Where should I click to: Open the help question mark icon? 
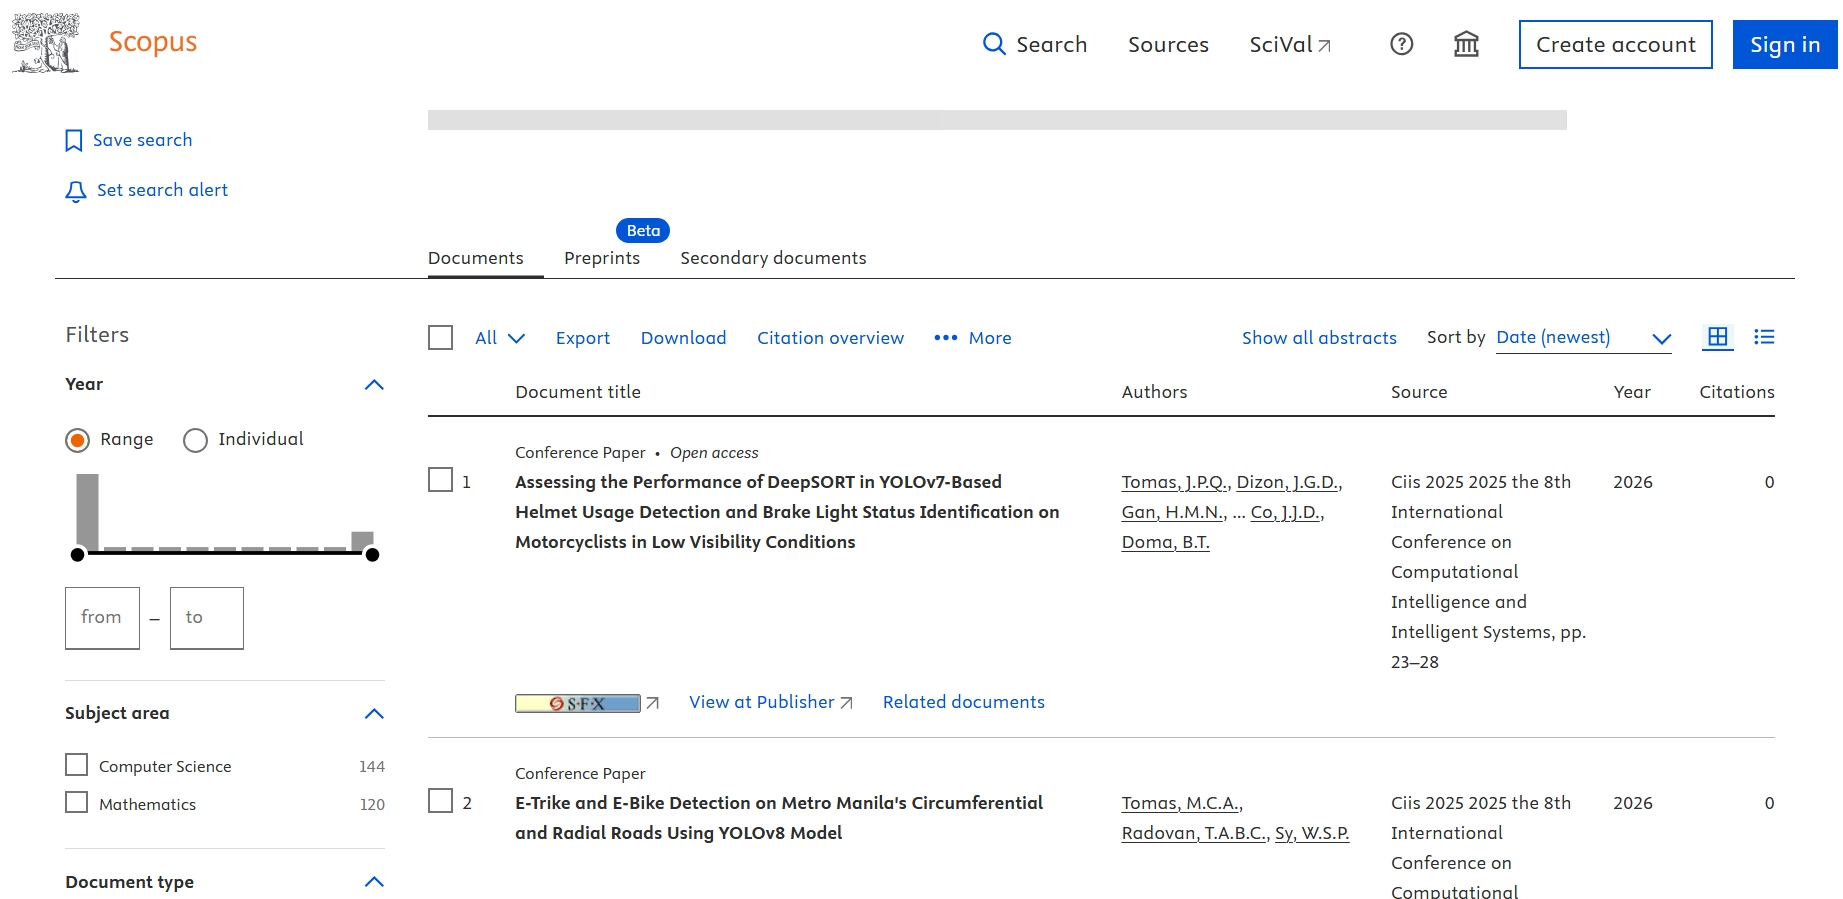1401,44
